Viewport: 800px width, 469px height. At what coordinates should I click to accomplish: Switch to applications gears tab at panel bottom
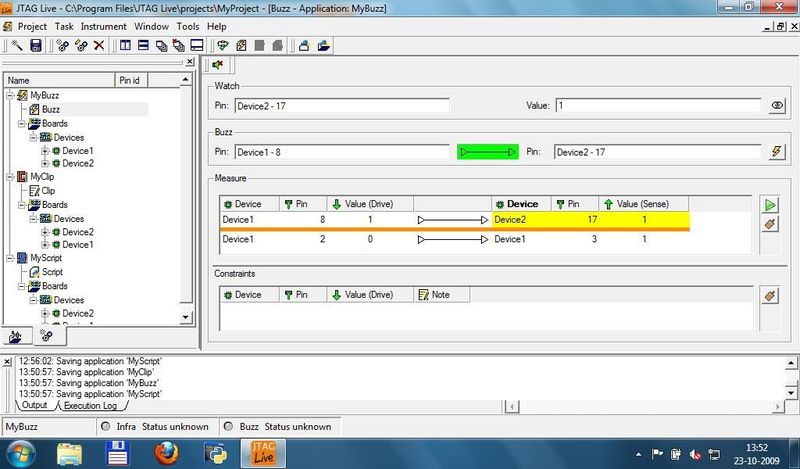46,335
